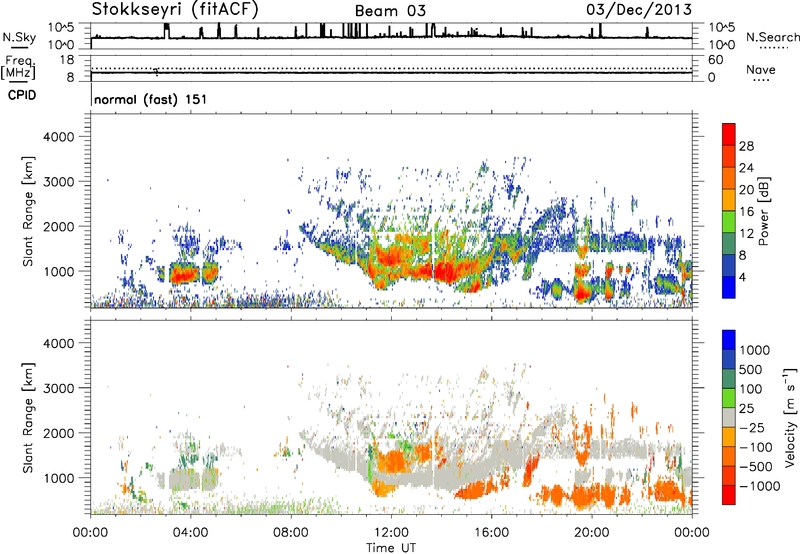Click the noise spike near 03:00 in the N.Sky panel
The height and width of the screenshot is (554, 800).
[167, 31]
